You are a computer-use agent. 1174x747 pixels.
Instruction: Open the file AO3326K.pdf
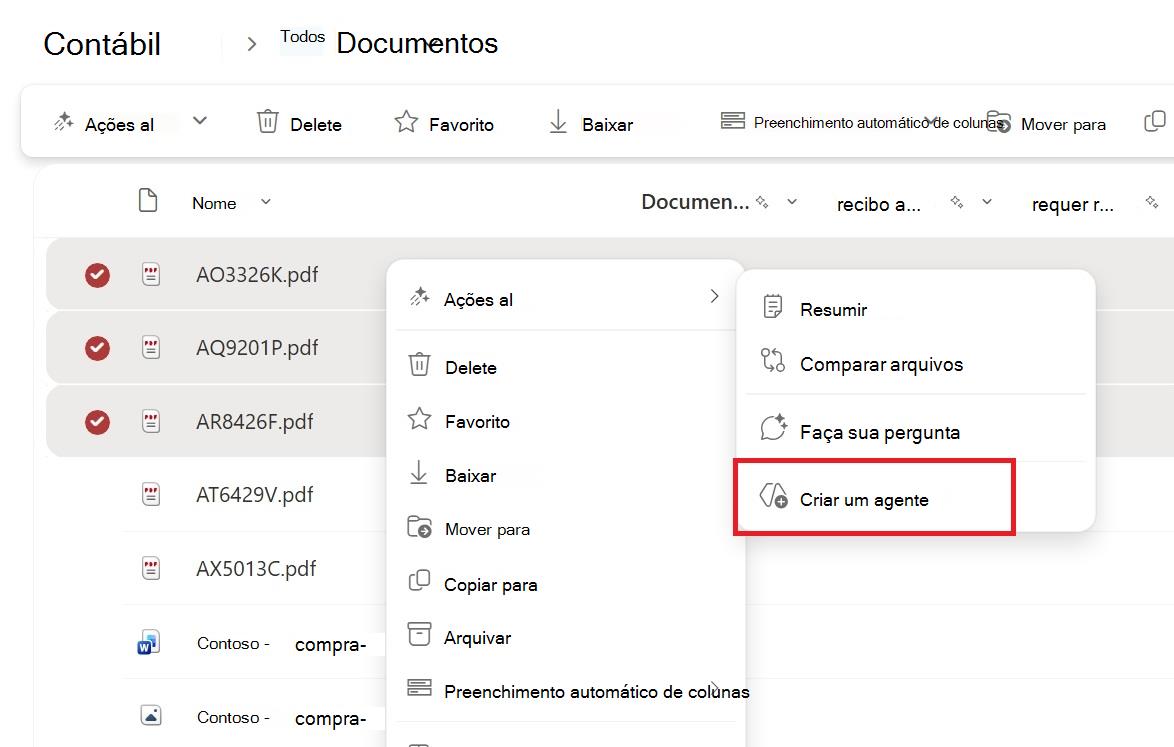point(257,275)
